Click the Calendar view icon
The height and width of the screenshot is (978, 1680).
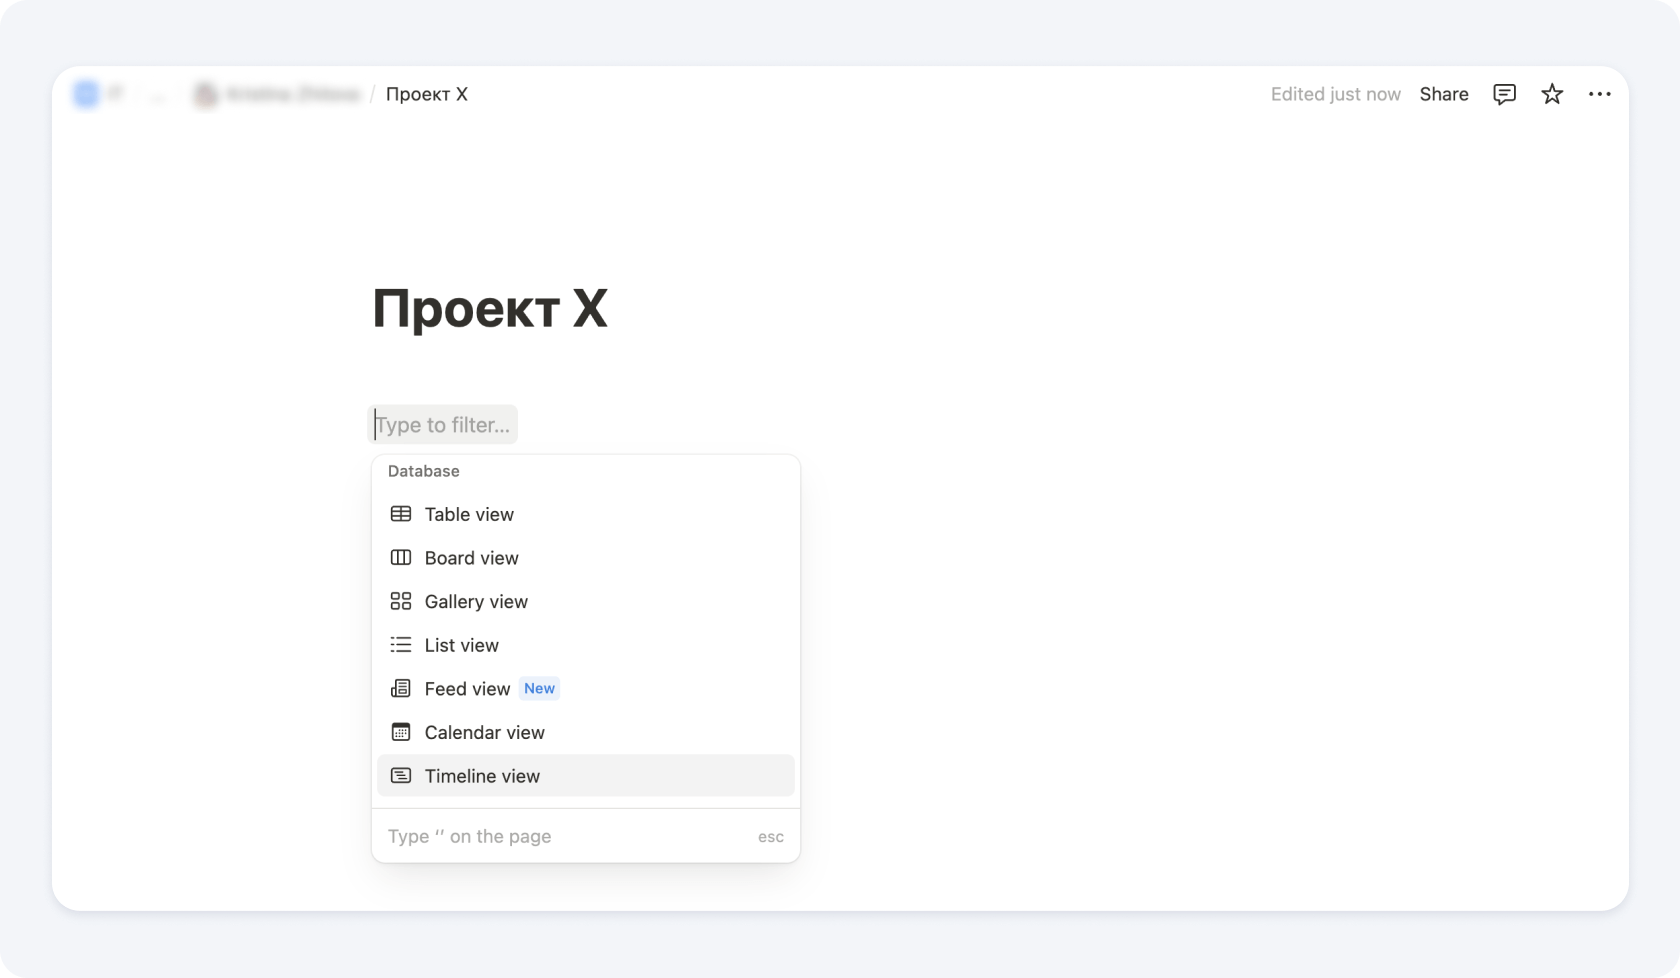click(401, 732)
